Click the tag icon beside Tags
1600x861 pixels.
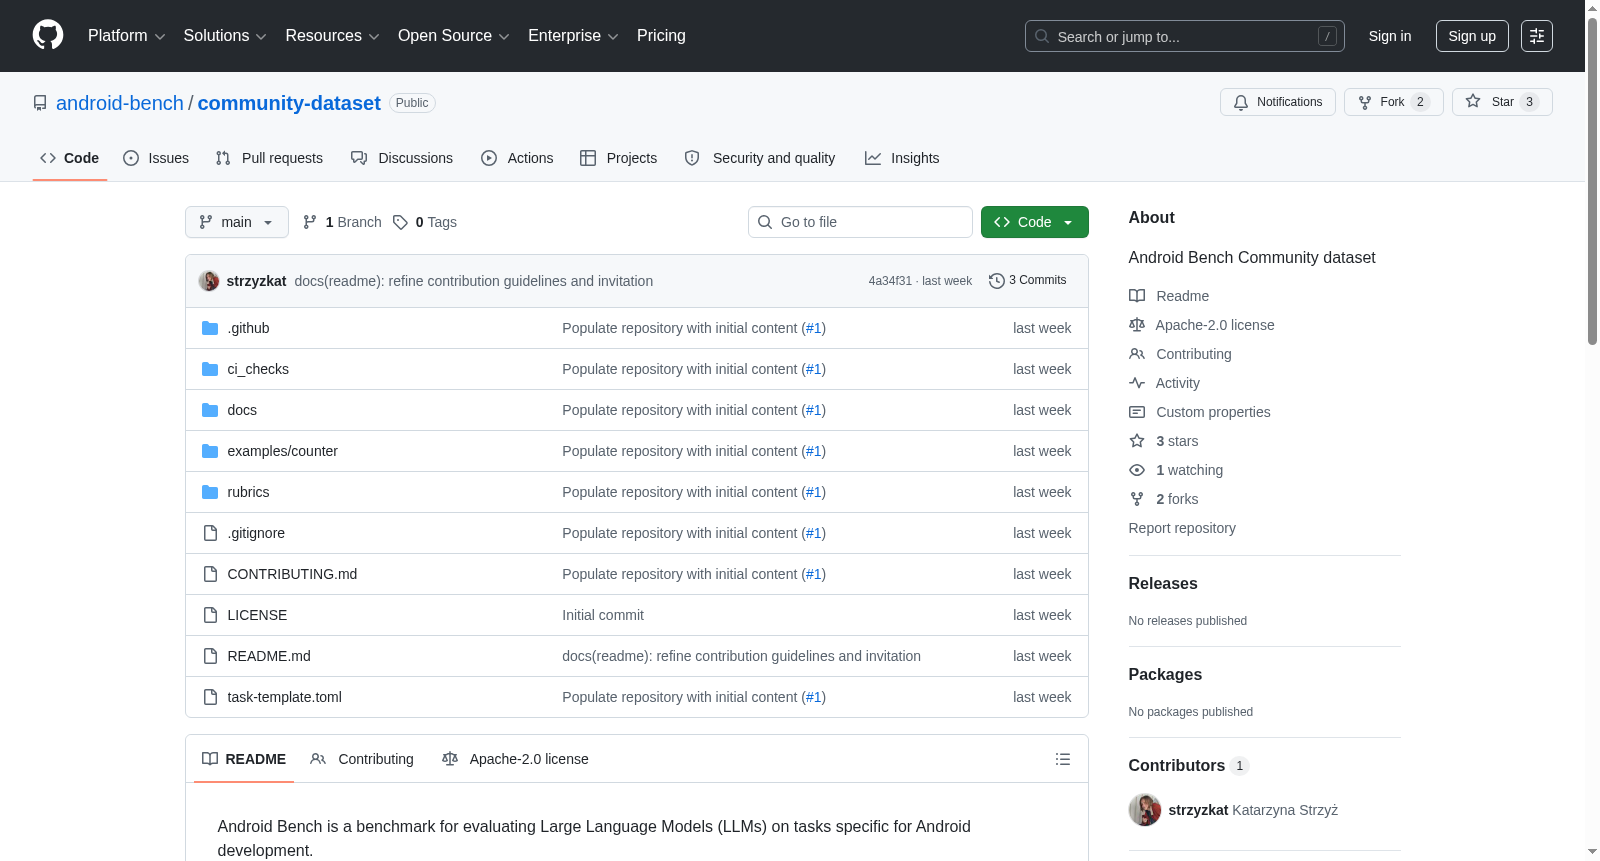[x=400, y=222]
